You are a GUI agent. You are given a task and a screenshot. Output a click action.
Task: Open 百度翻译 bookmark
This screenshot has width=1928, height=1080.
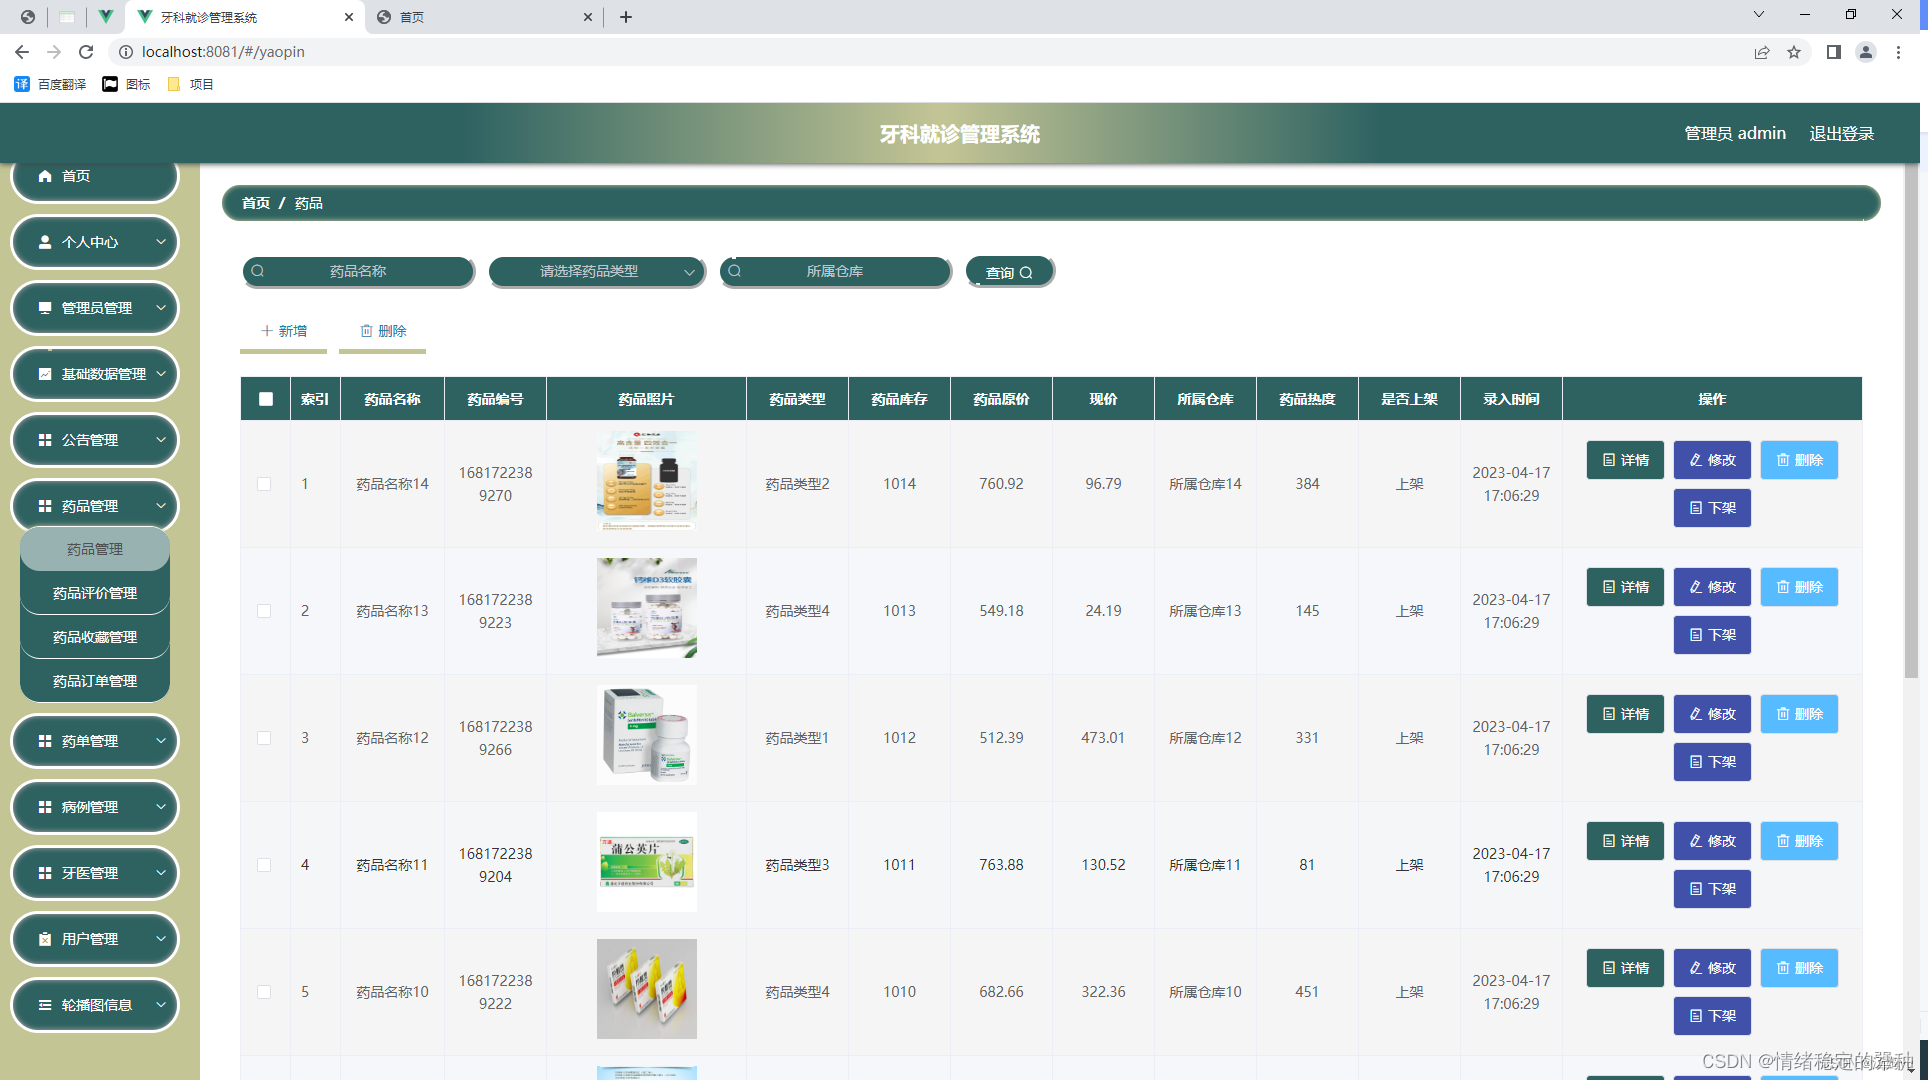pyautogui.click(x=50, y=84)
